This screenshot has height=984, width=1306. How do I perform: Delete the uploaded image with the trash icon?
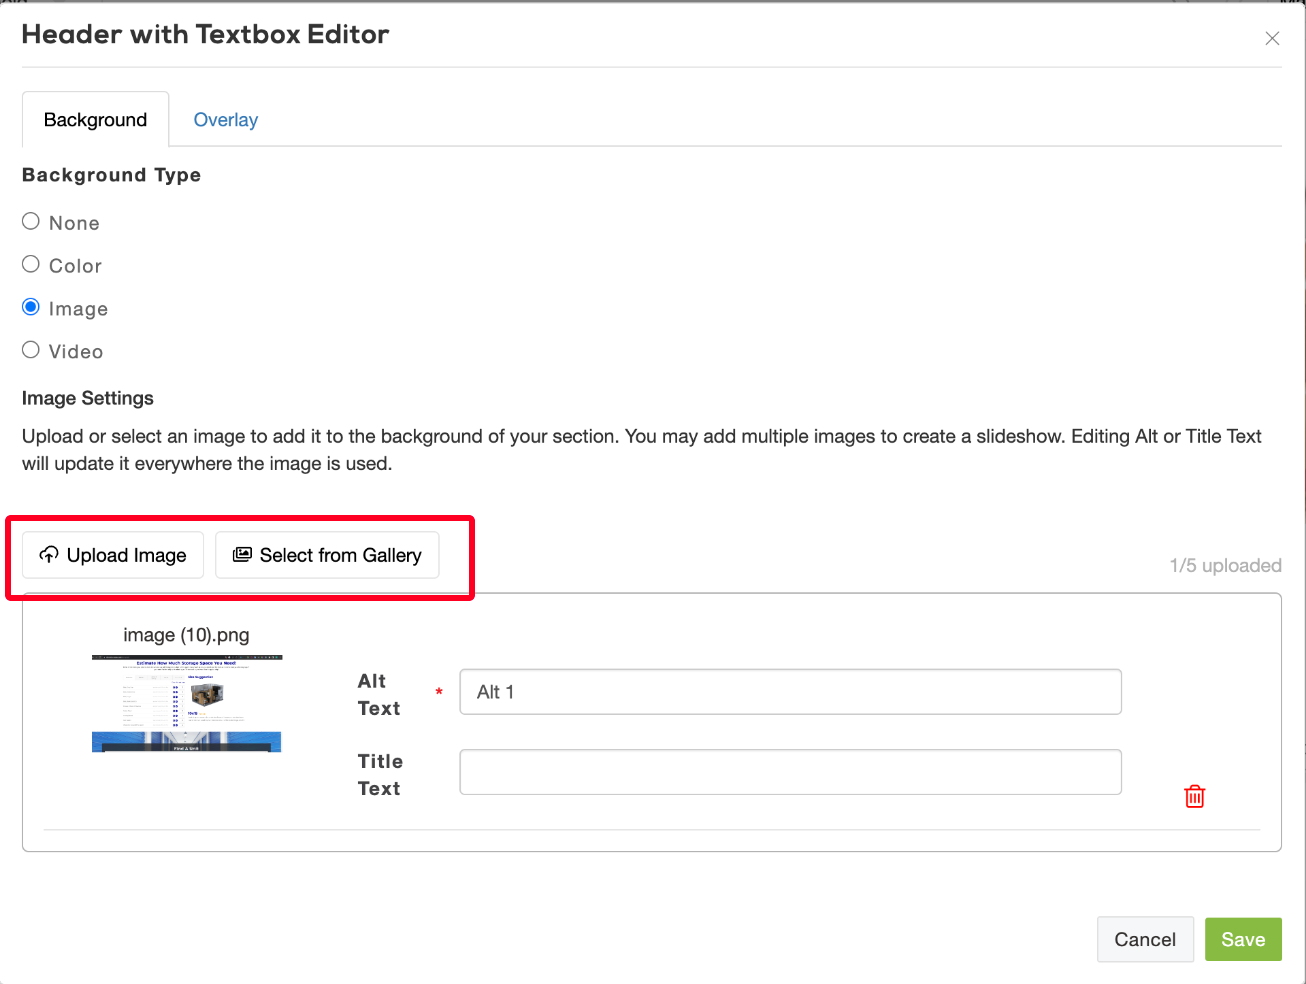[1194, 796]
